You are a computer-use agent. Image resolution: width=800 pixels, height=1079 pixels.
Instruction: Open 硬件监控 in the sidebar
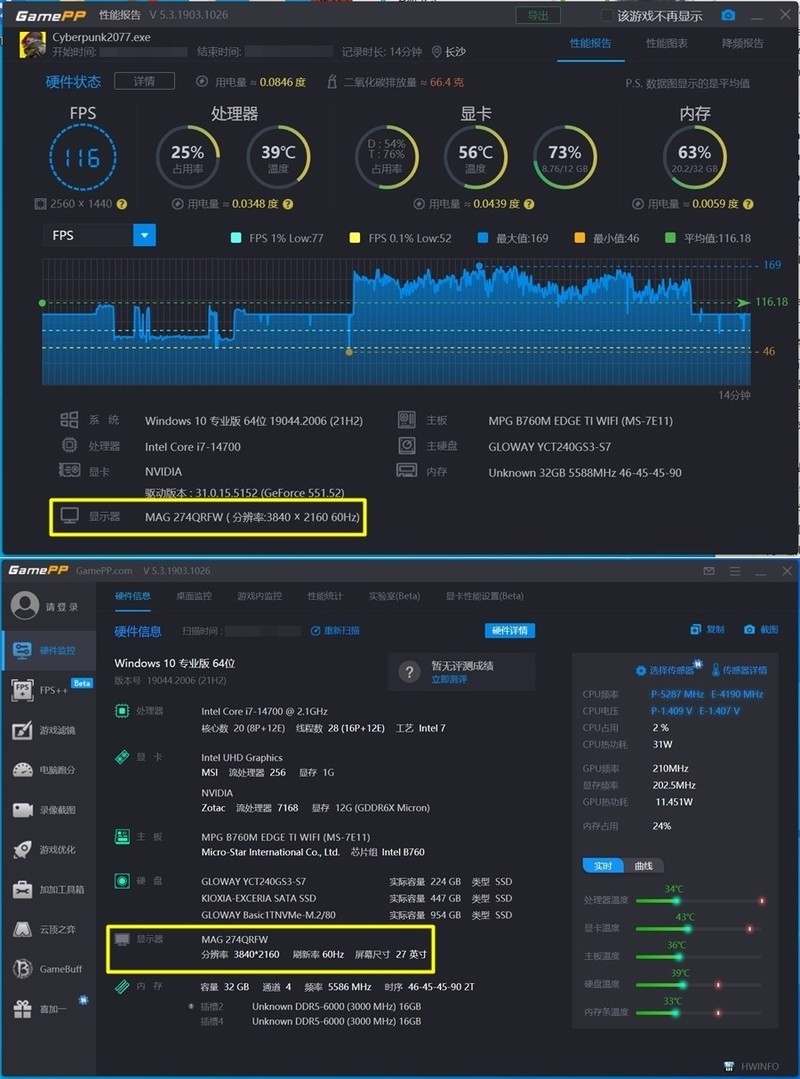(48, 650)
